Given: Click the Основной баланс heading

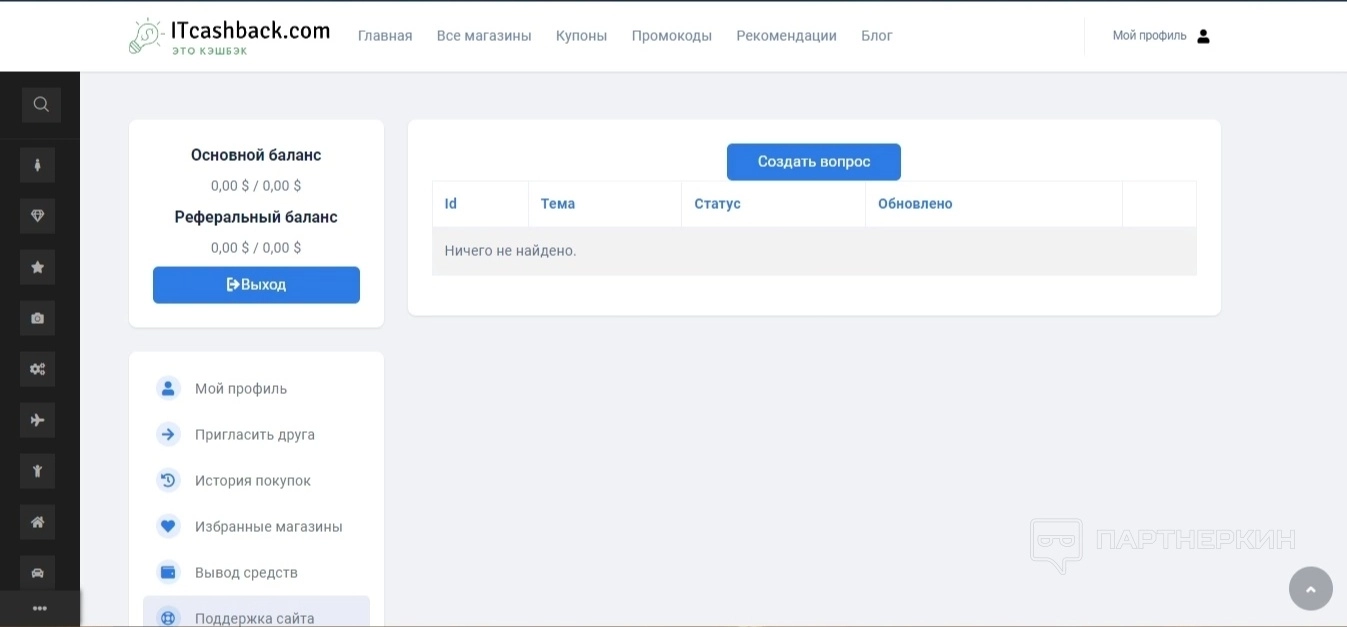Looking at the screenshot, I should (x=256, y=155).
